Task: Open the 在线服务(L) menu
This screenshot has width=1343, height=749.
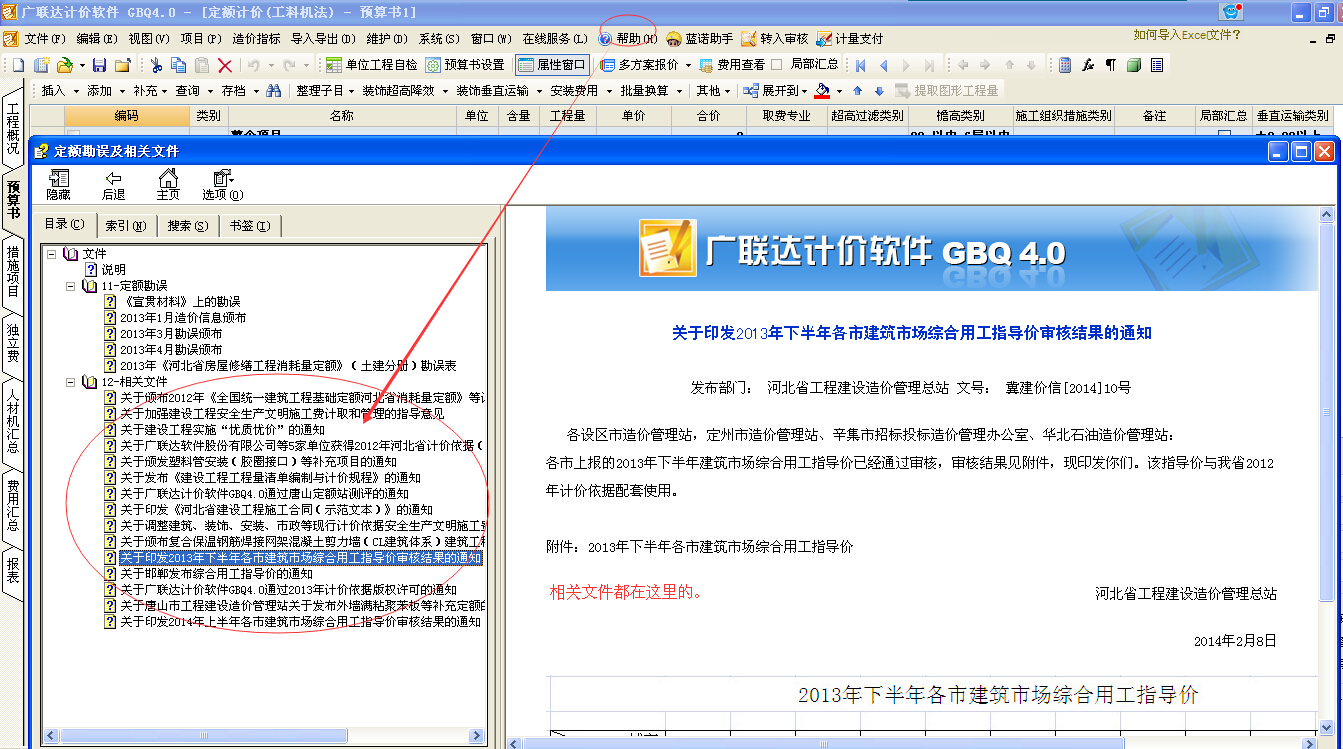Action: (554, 38)
